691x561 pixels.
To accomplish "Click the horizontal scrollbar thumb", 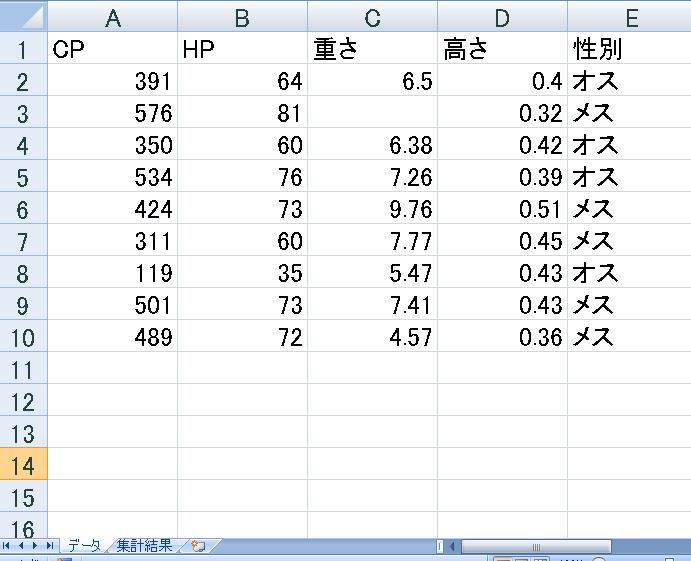I will (x=536, y=546).
